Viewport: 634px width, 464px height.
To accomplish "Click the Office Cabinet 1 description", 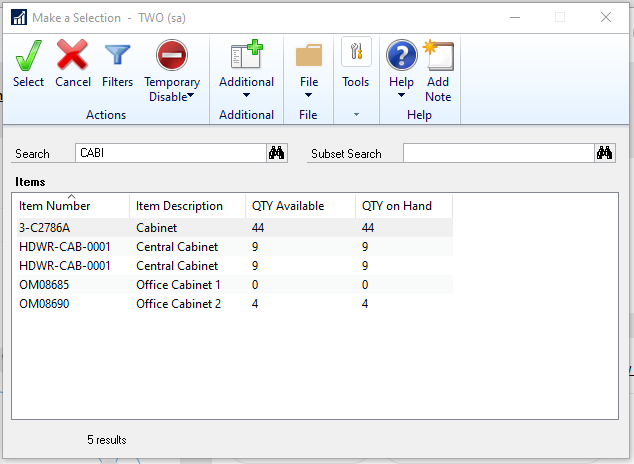I will (178, 285).
